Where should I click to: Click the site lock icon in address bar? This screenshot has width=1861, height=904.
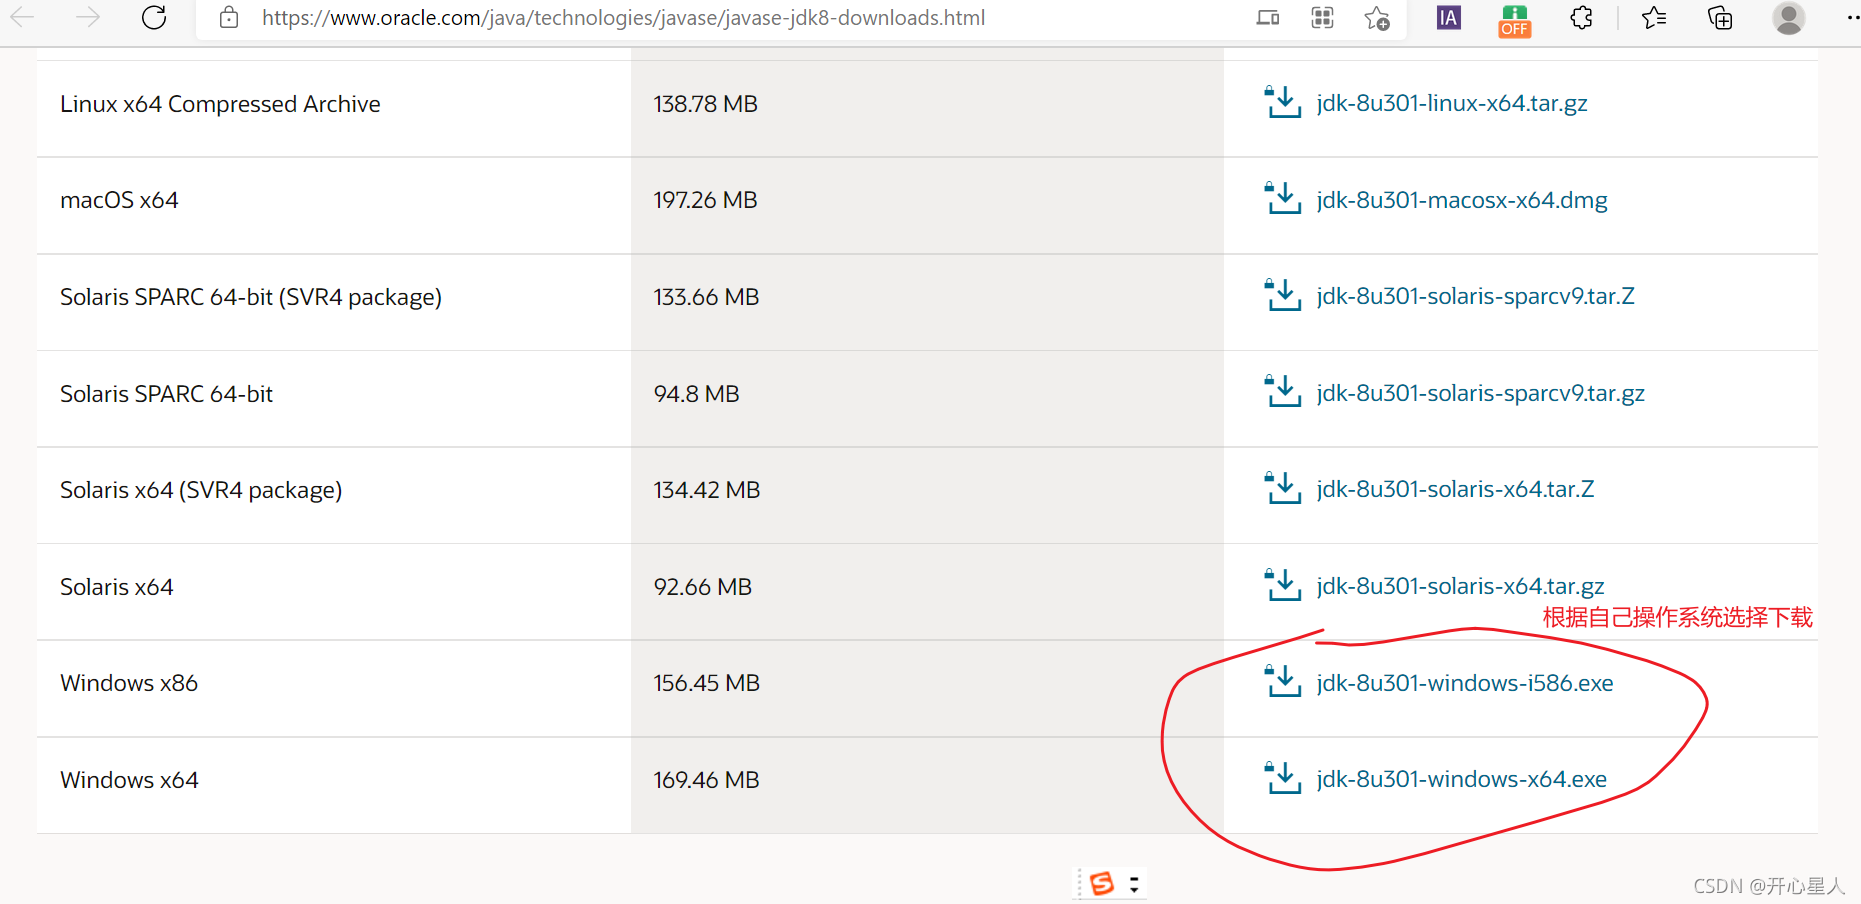[229, 17]
